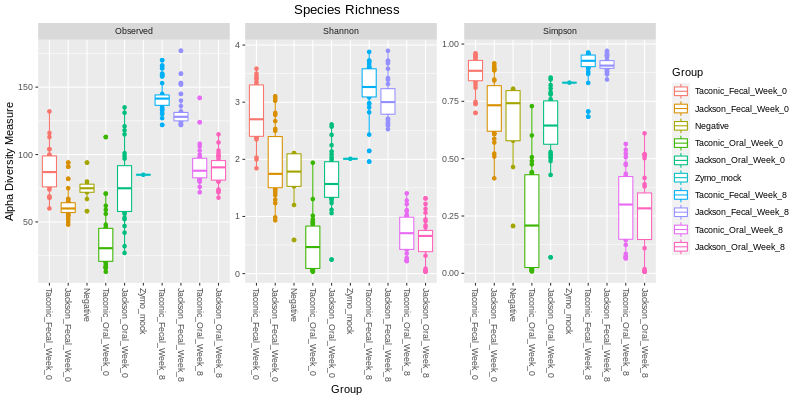Screen dimensions: 800x400
Task: Click the Group x-axis title
Action: click(x=347, y=390)
